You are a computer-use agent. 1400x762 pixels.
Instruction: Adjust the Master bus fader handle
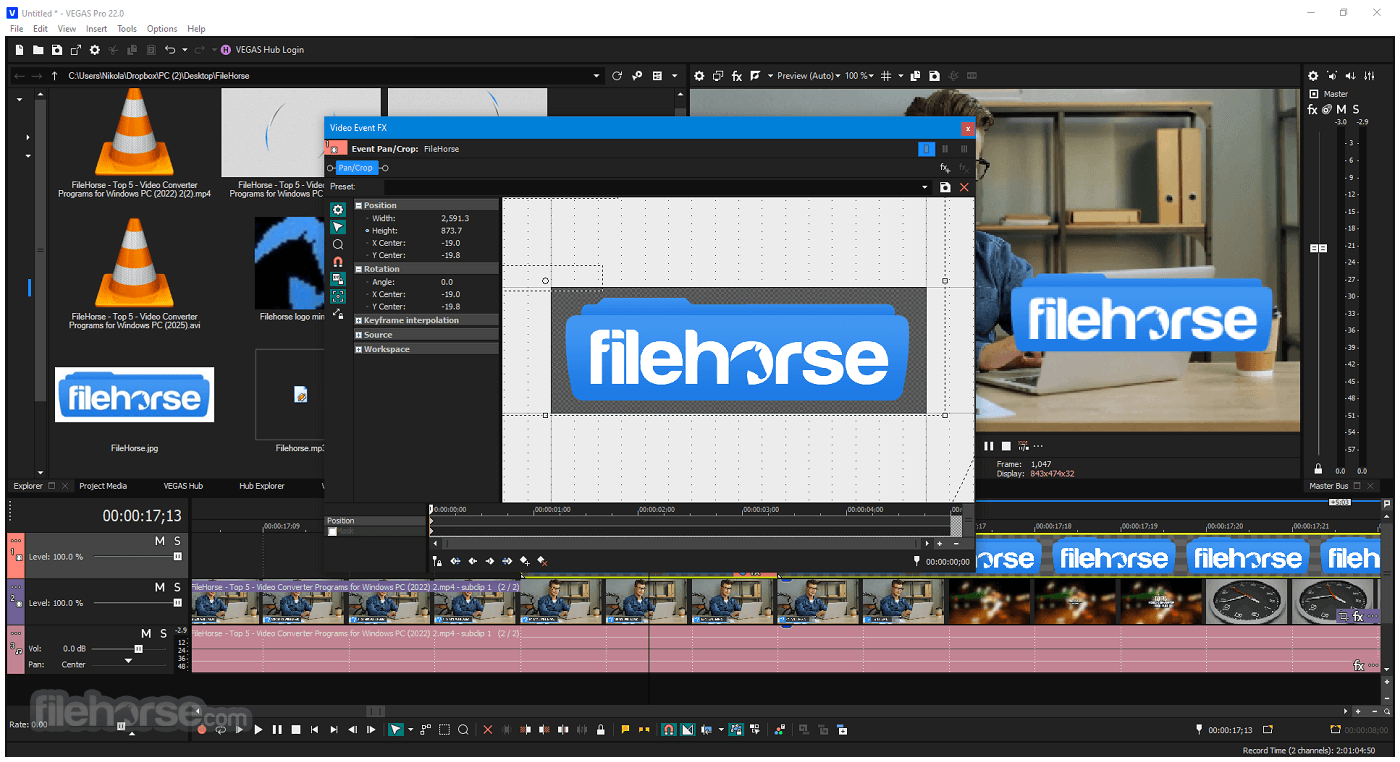pyautogui.click(x=1319, y=248)
